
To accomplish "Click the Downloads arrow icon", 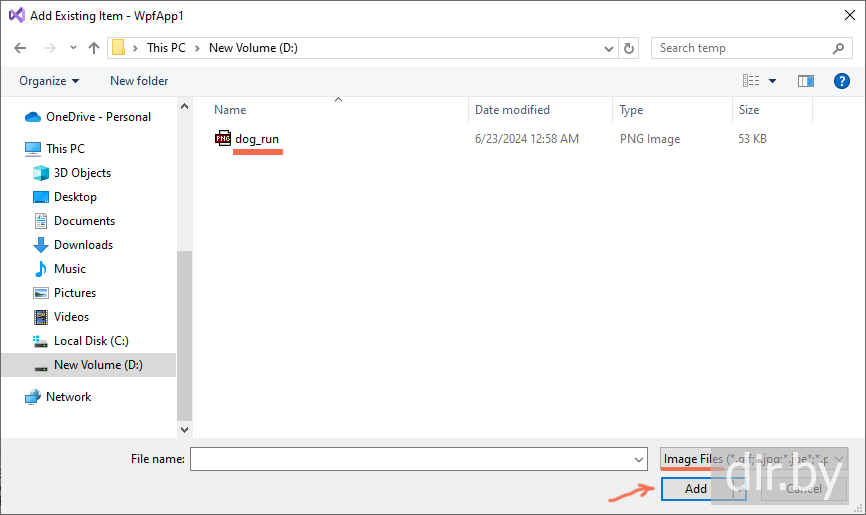I will 41,245.
